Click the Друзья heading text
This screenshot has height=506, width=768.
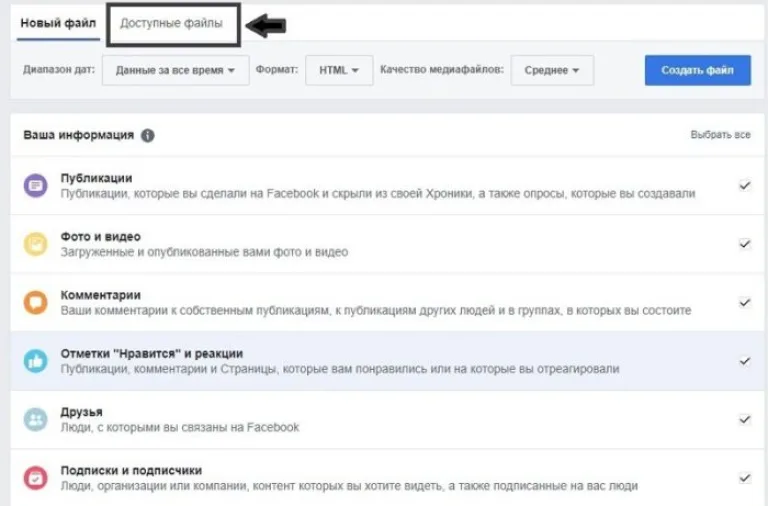click(81, 412)
